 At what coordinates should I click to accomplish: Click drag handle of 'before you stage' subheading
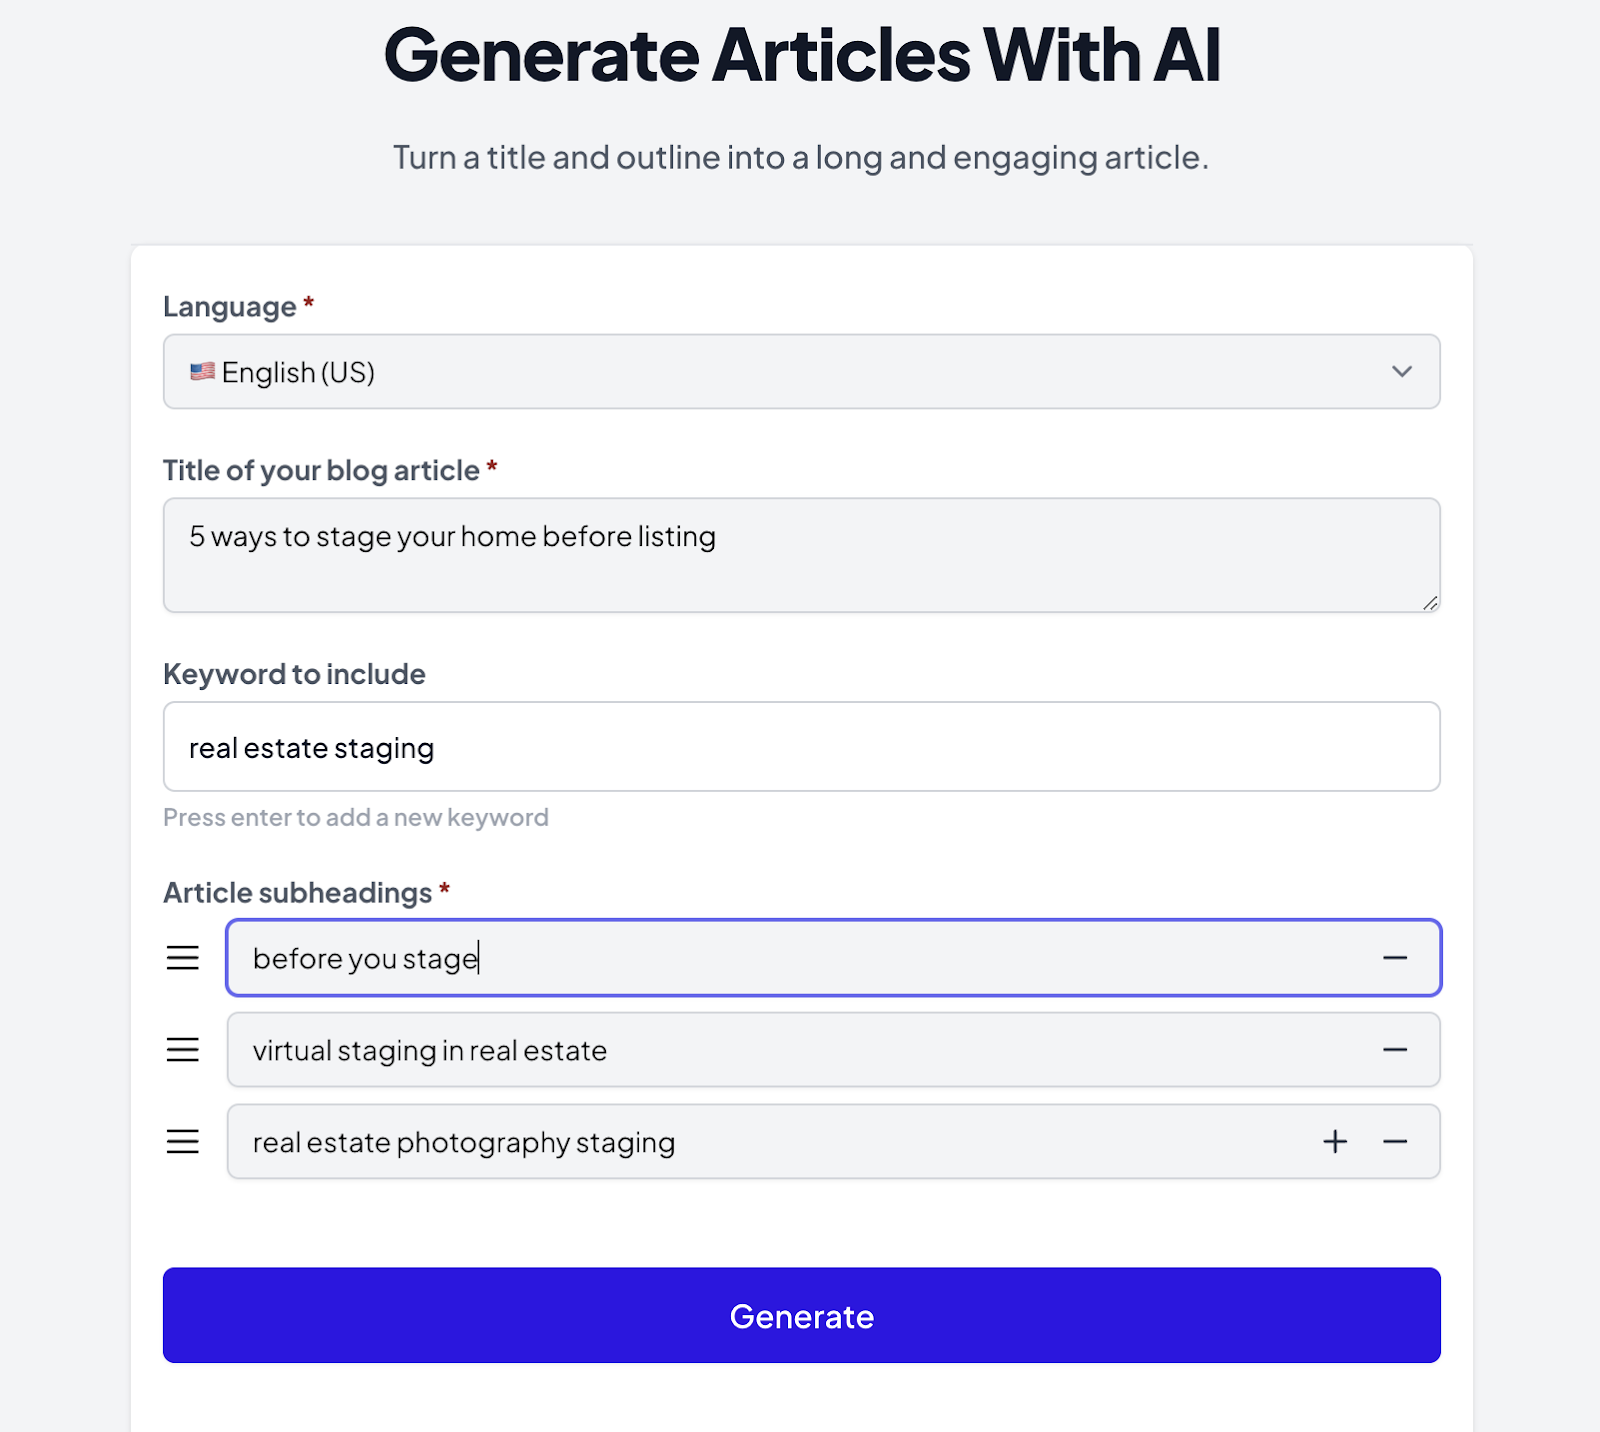click(182, 958)
